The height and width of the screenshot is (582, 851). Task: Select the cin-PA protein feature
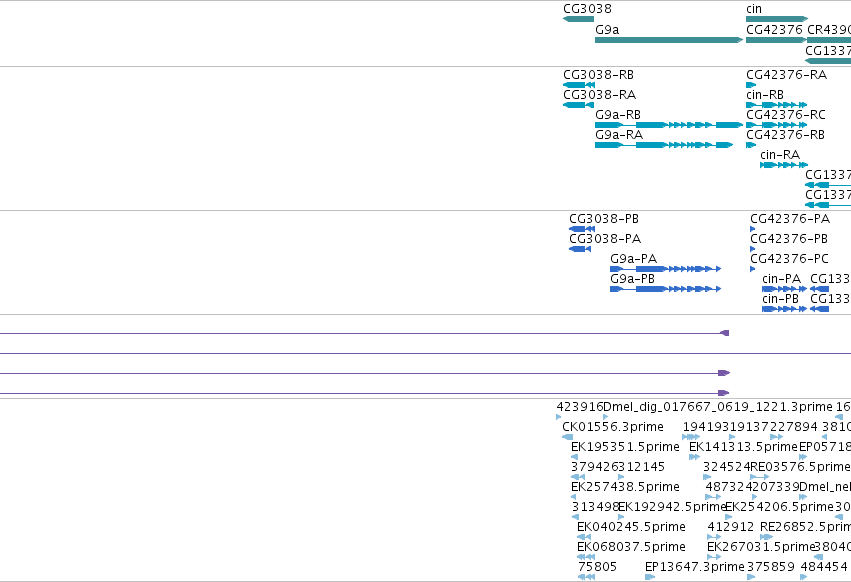784,289
